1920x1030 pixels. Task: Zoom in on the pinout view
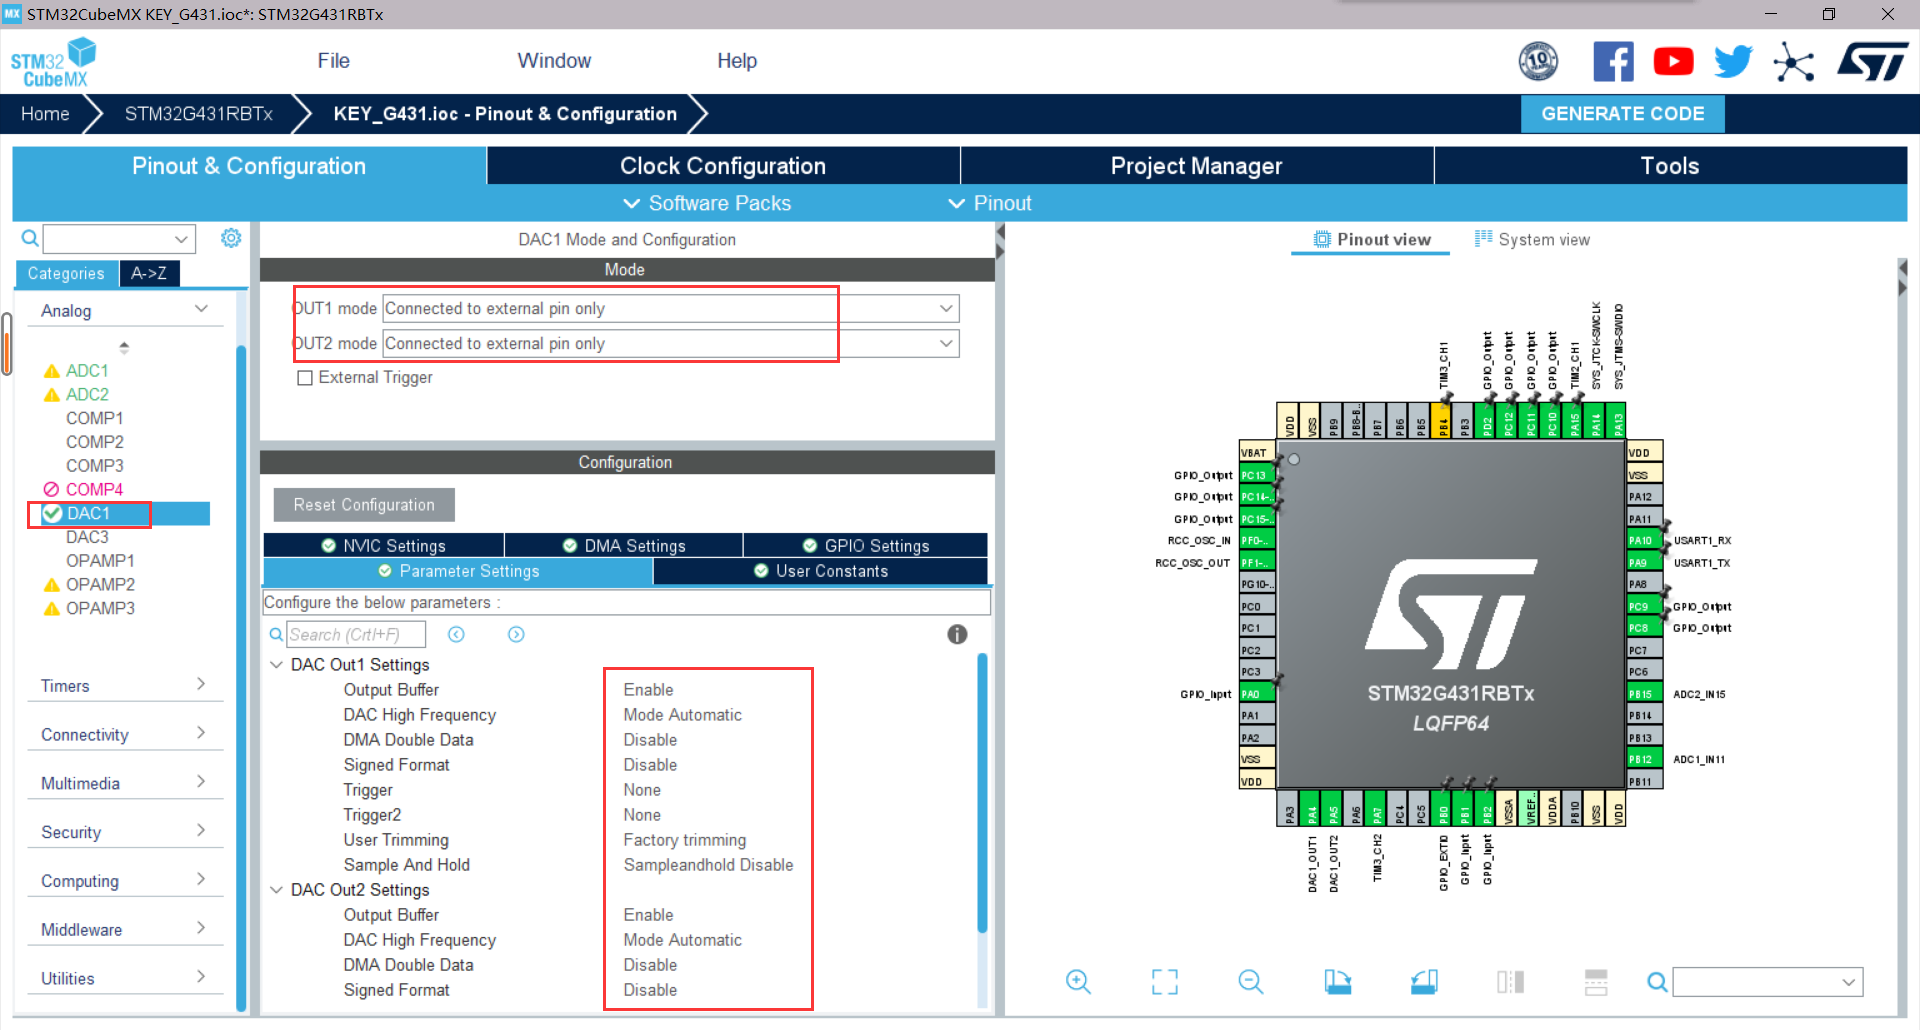pos(1078,982)
